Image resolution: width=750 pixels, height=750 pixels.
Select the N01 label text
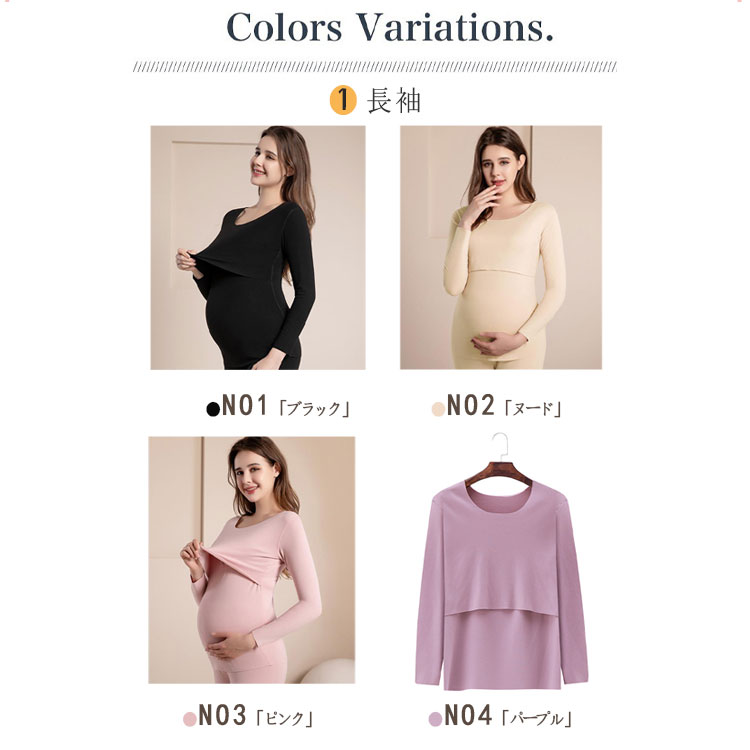tap(245, 406)
